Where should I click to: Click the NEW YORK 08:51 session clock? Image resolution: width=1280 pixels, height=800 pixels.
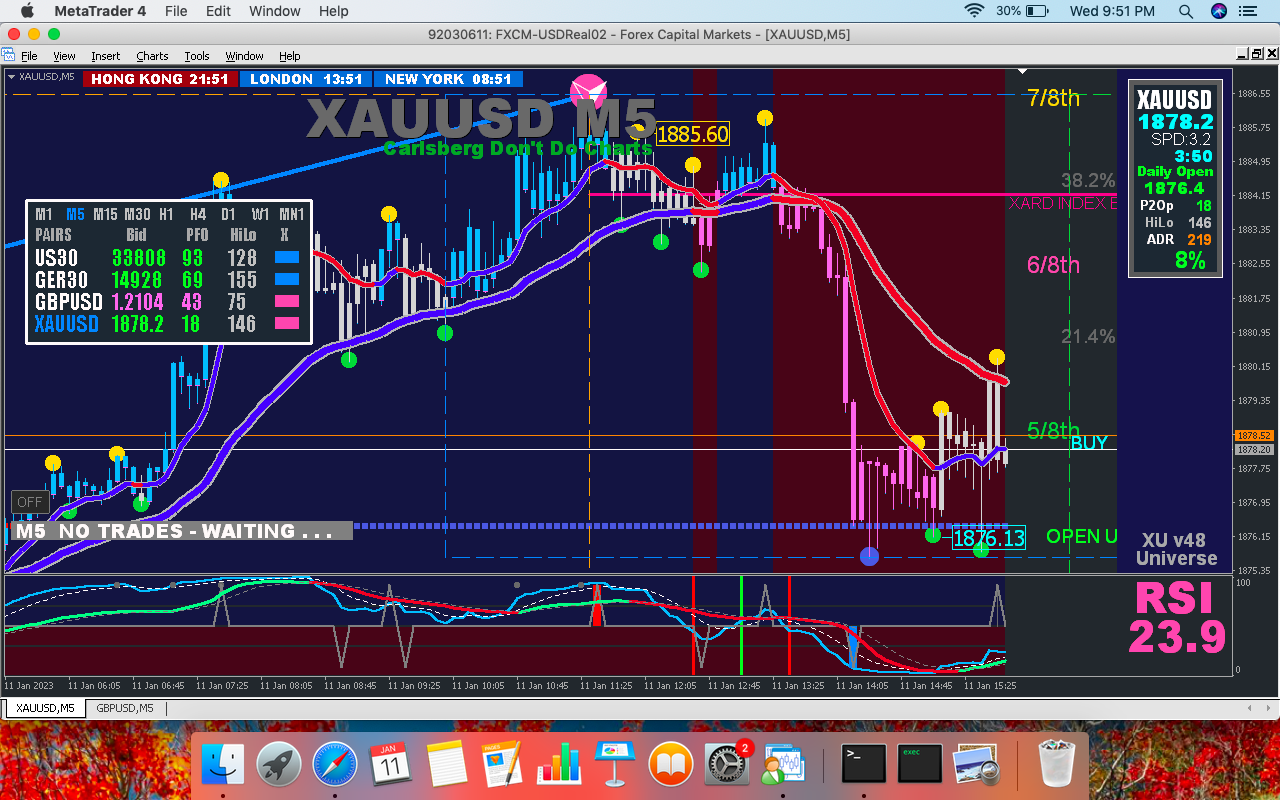point(448,79)
